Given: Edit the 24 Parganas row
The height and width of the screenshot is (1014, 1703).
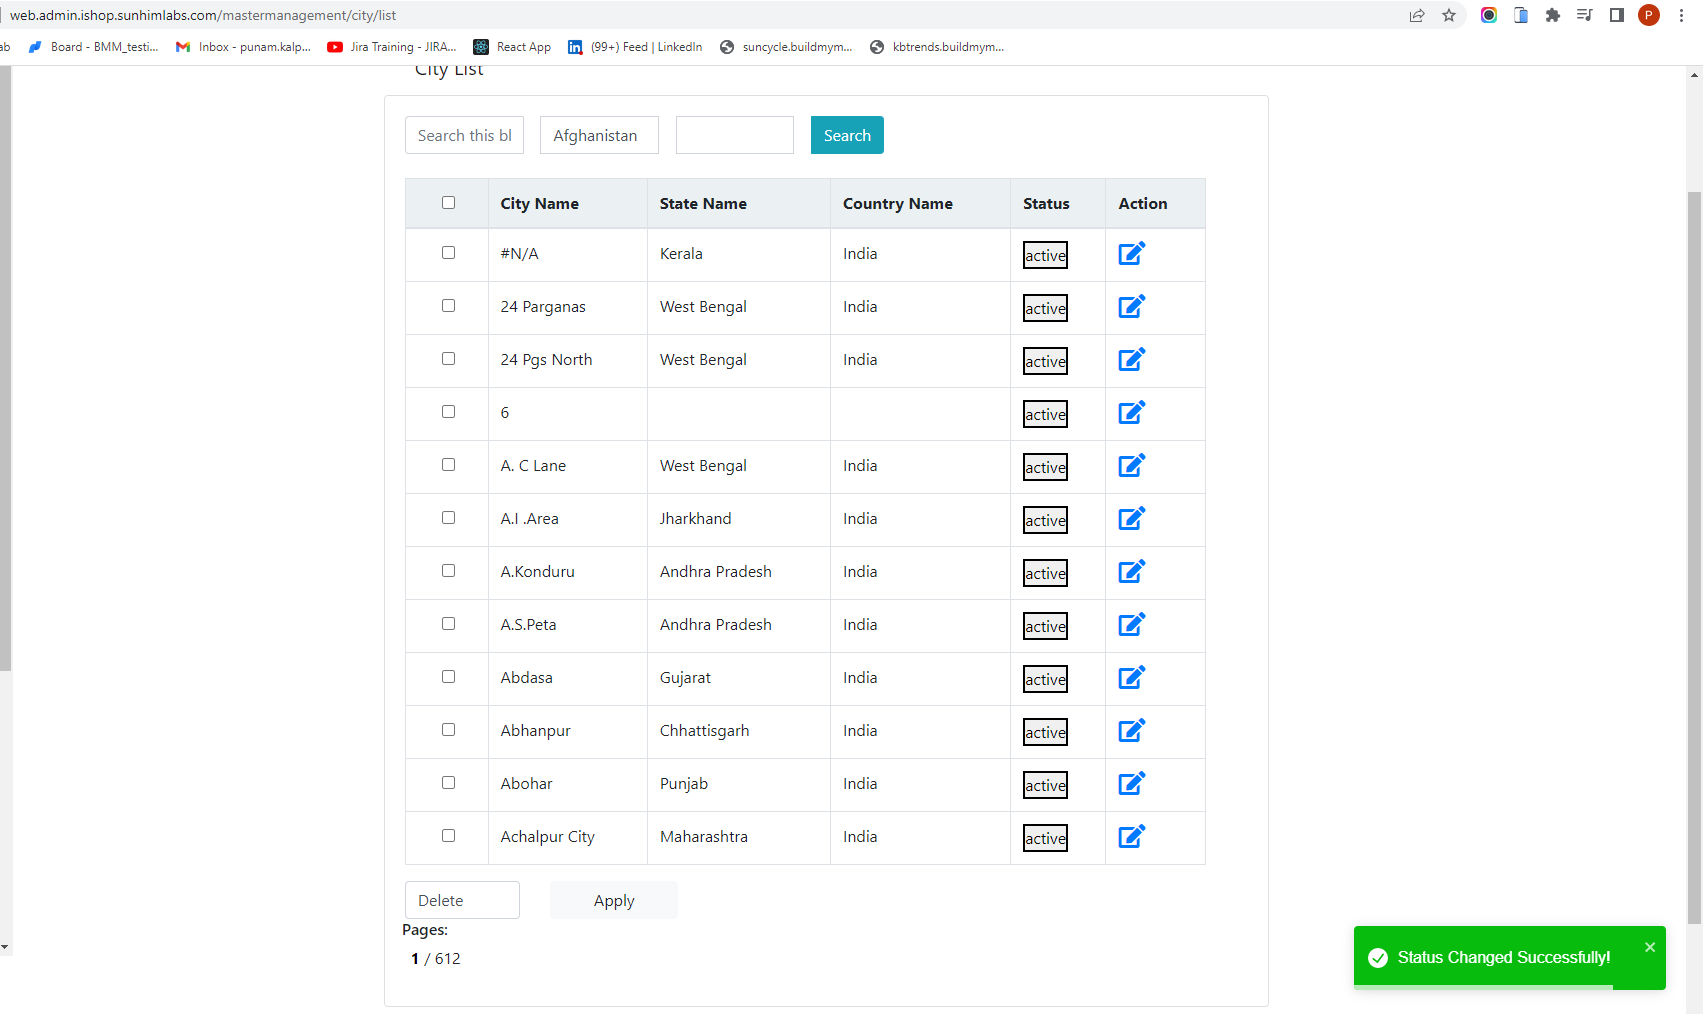Looking at the screenshot, I should point(1131,307).
